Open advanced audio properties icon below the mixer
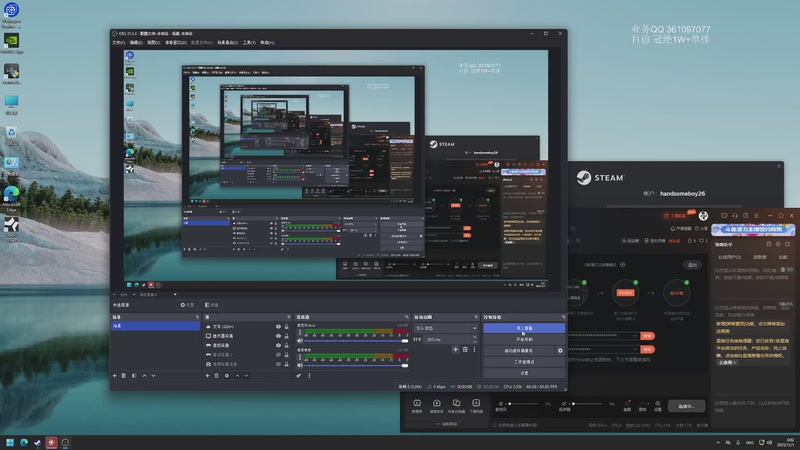800x450 pixels. [x=299, y=376]
